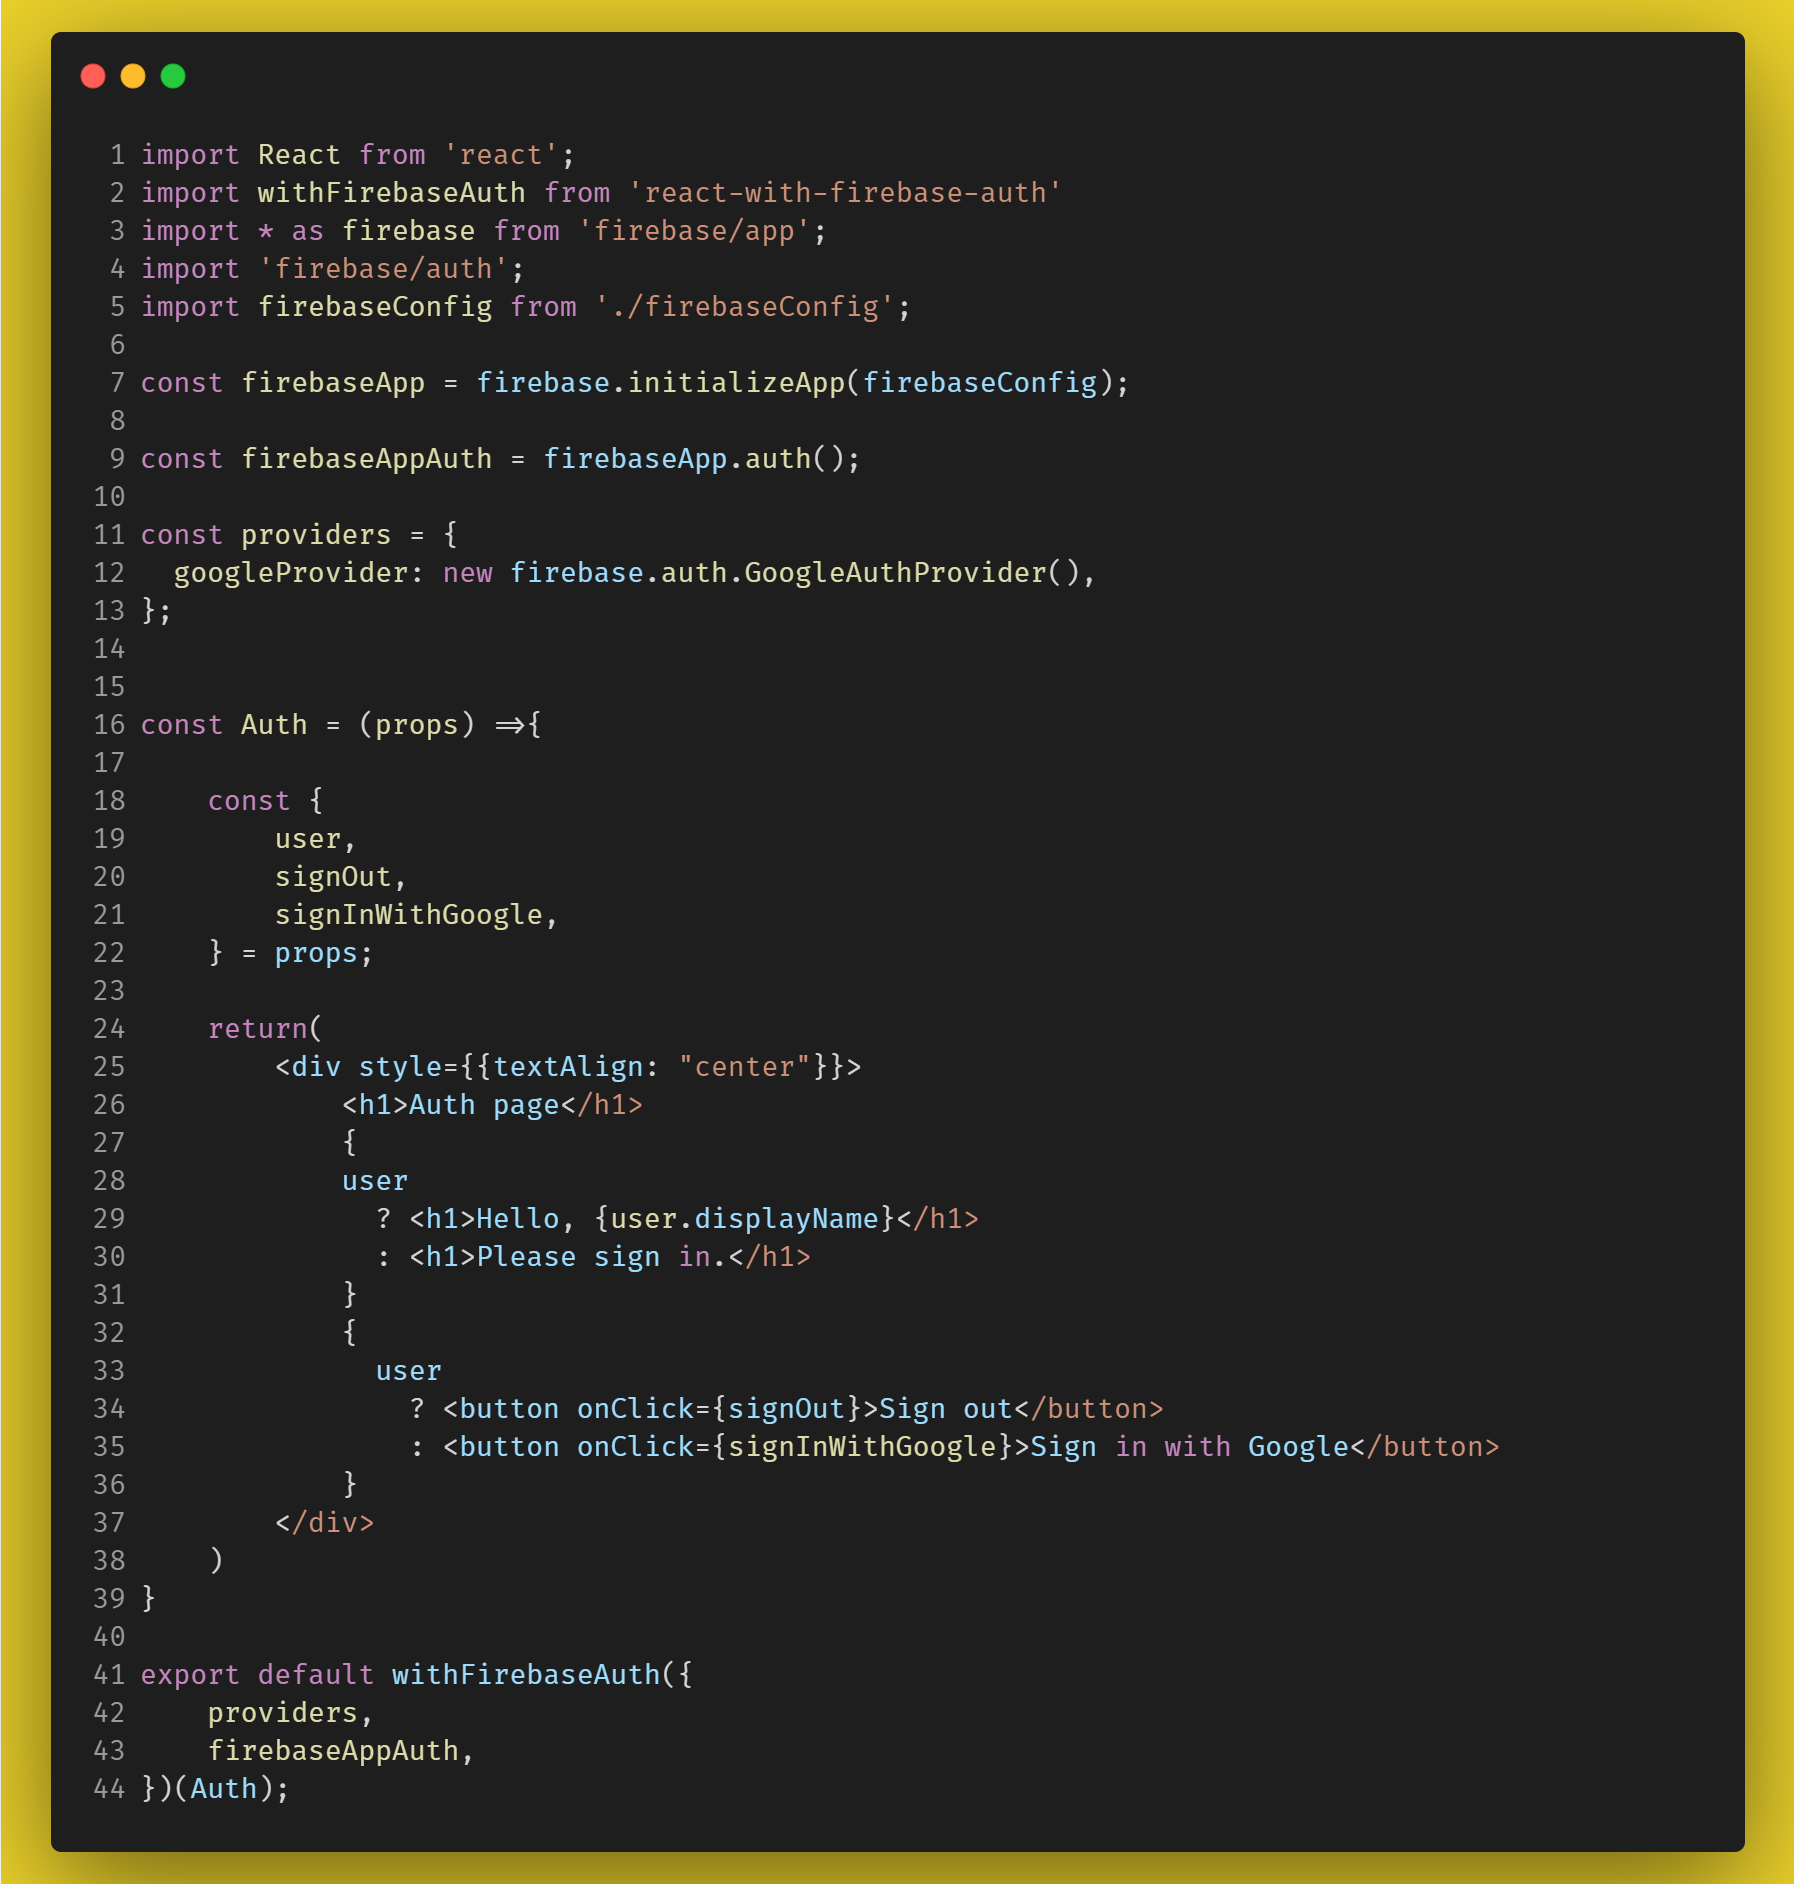1794x1884 pixels.
Task: Click 'firebaseAppAuth,' on line 43
Action: (341, 1750)
